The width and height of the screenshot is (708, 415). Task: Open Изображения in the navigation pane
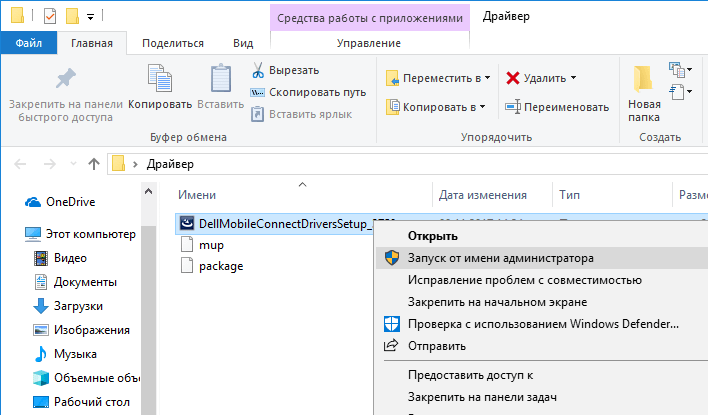click(x=92, y=330)
